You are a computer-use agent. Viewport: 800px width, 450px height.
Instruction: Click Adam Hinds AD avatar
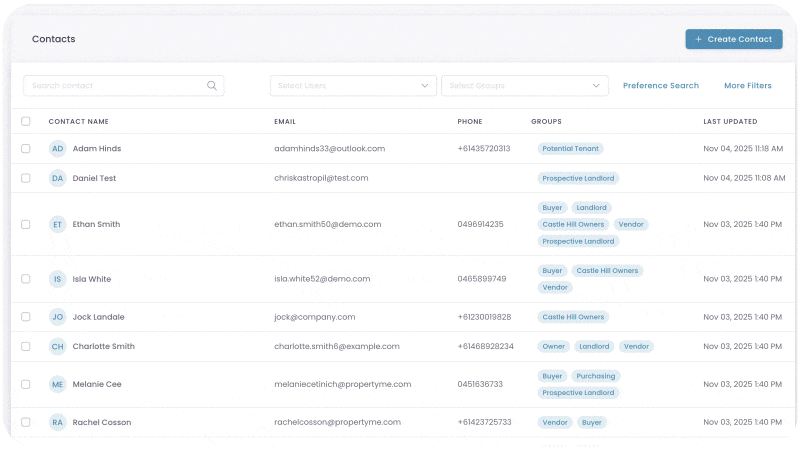[58, 148]
